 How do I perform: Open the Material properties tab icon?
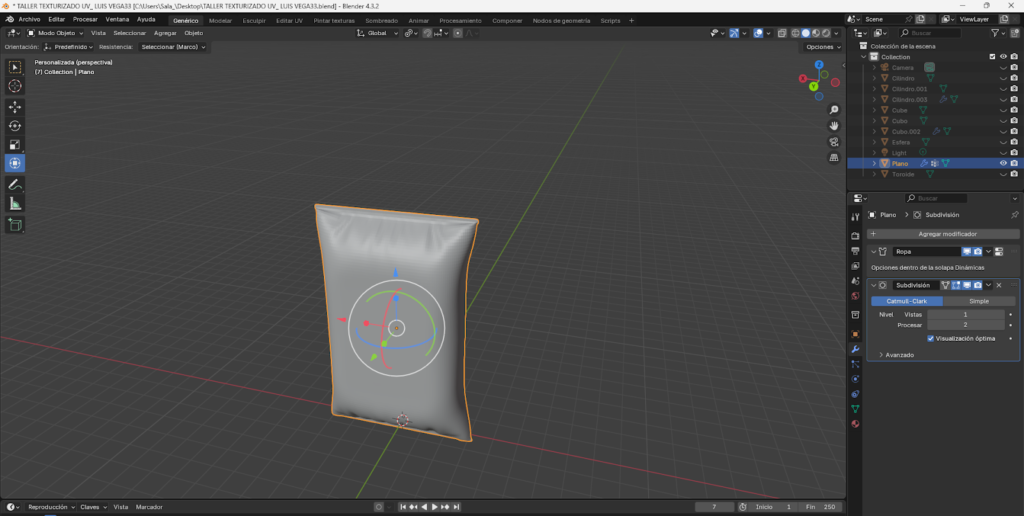855,424
